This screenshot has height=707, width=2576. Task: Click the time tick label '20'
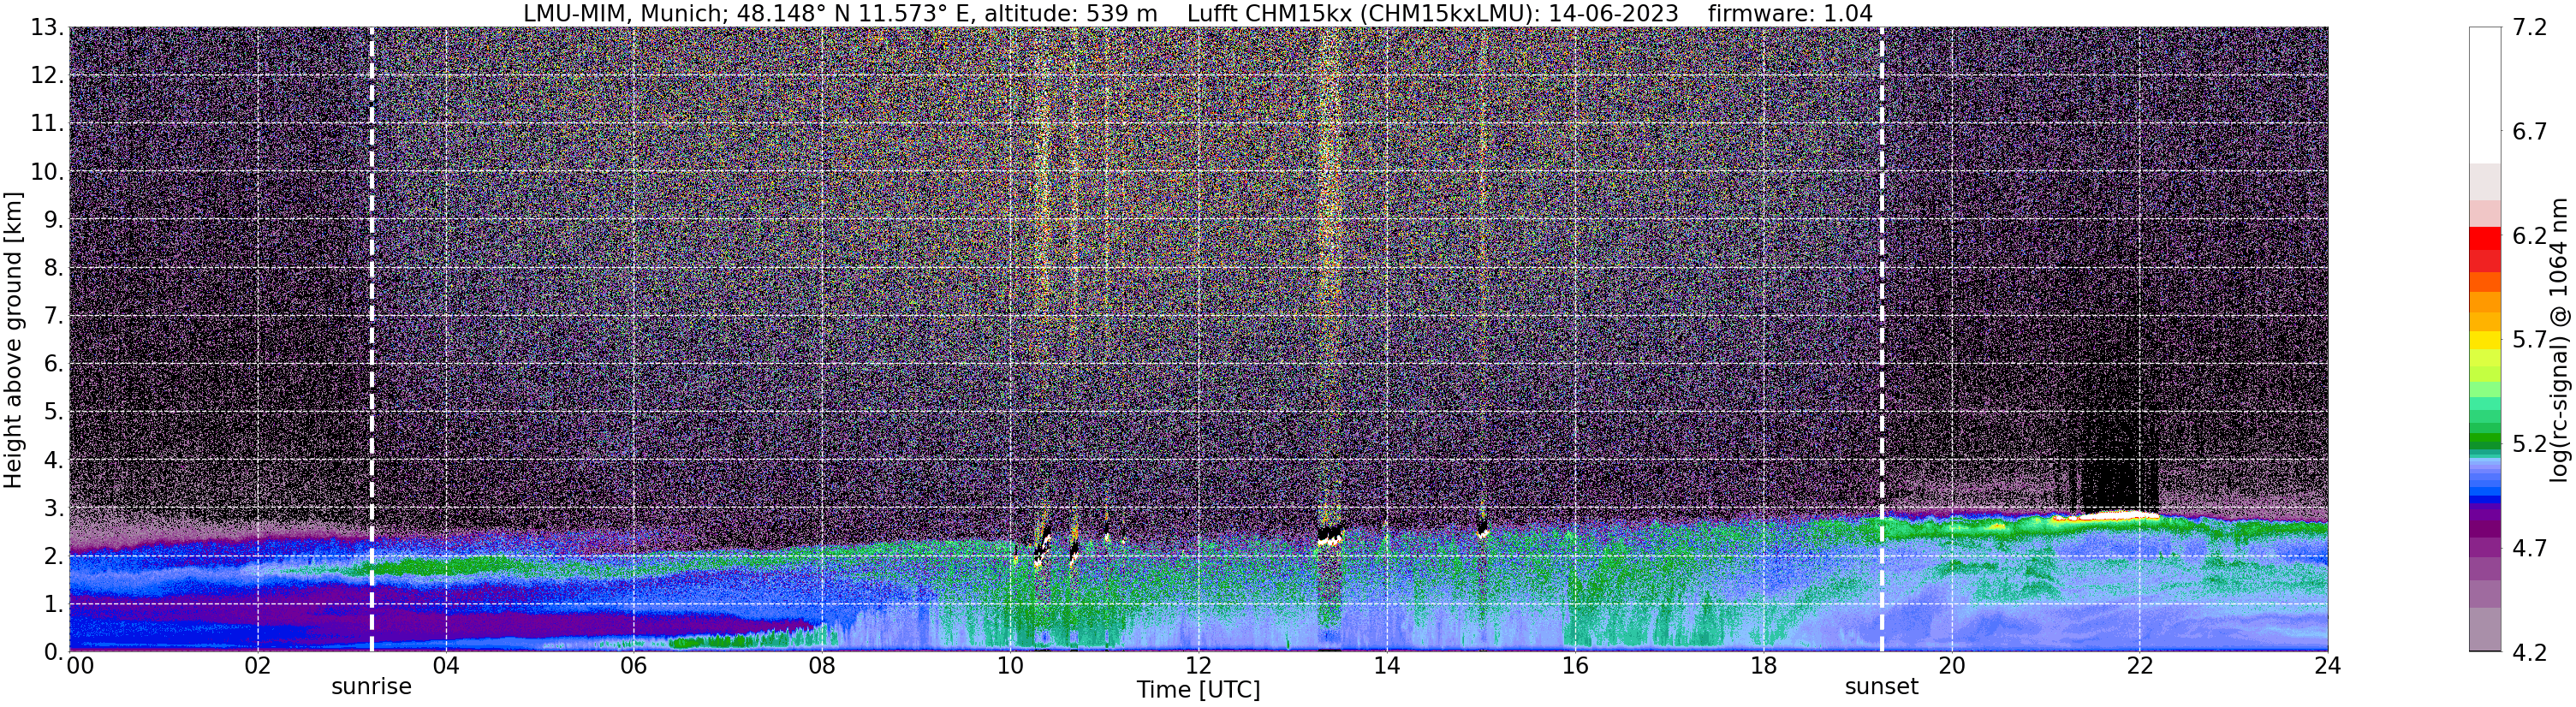pyautogui.click(x=1951, y=666)
